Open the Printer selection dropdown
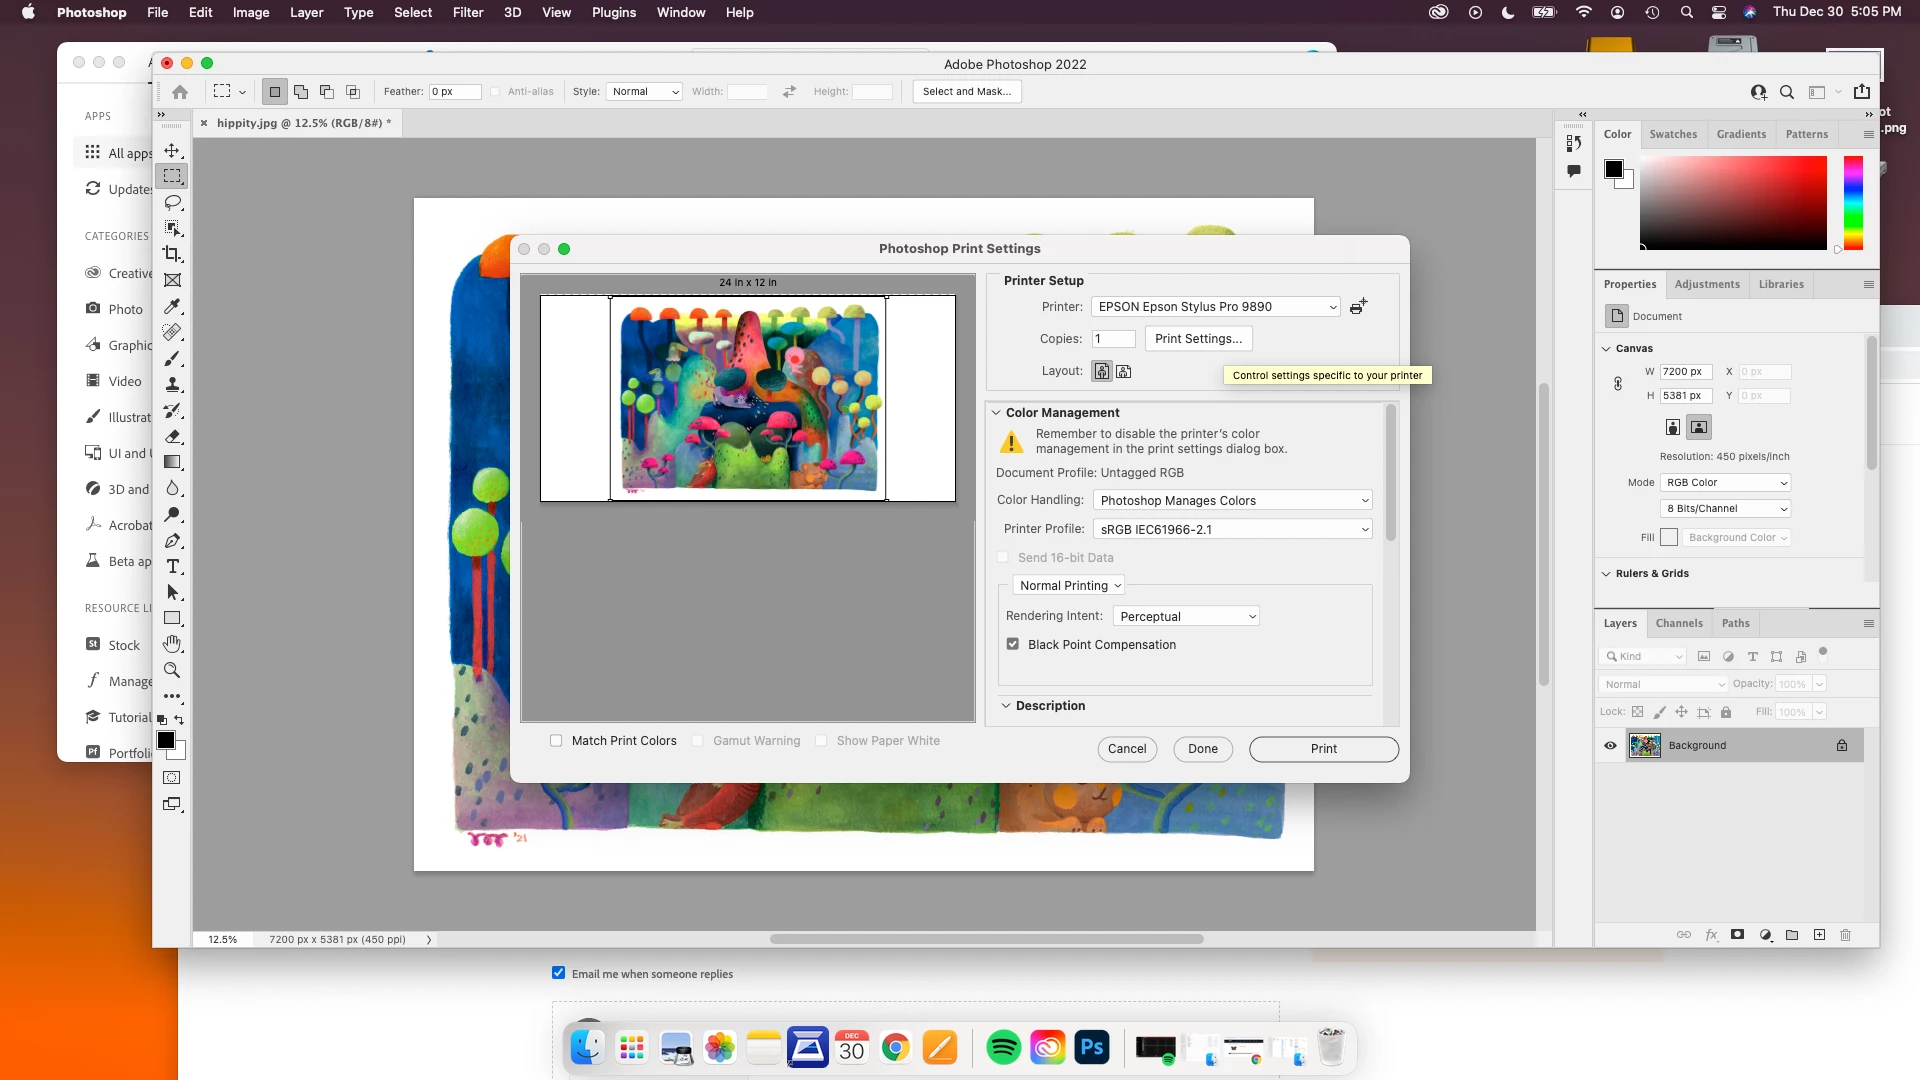The width and height of the screenshot is (1920, 1080). coord(1215,307)
